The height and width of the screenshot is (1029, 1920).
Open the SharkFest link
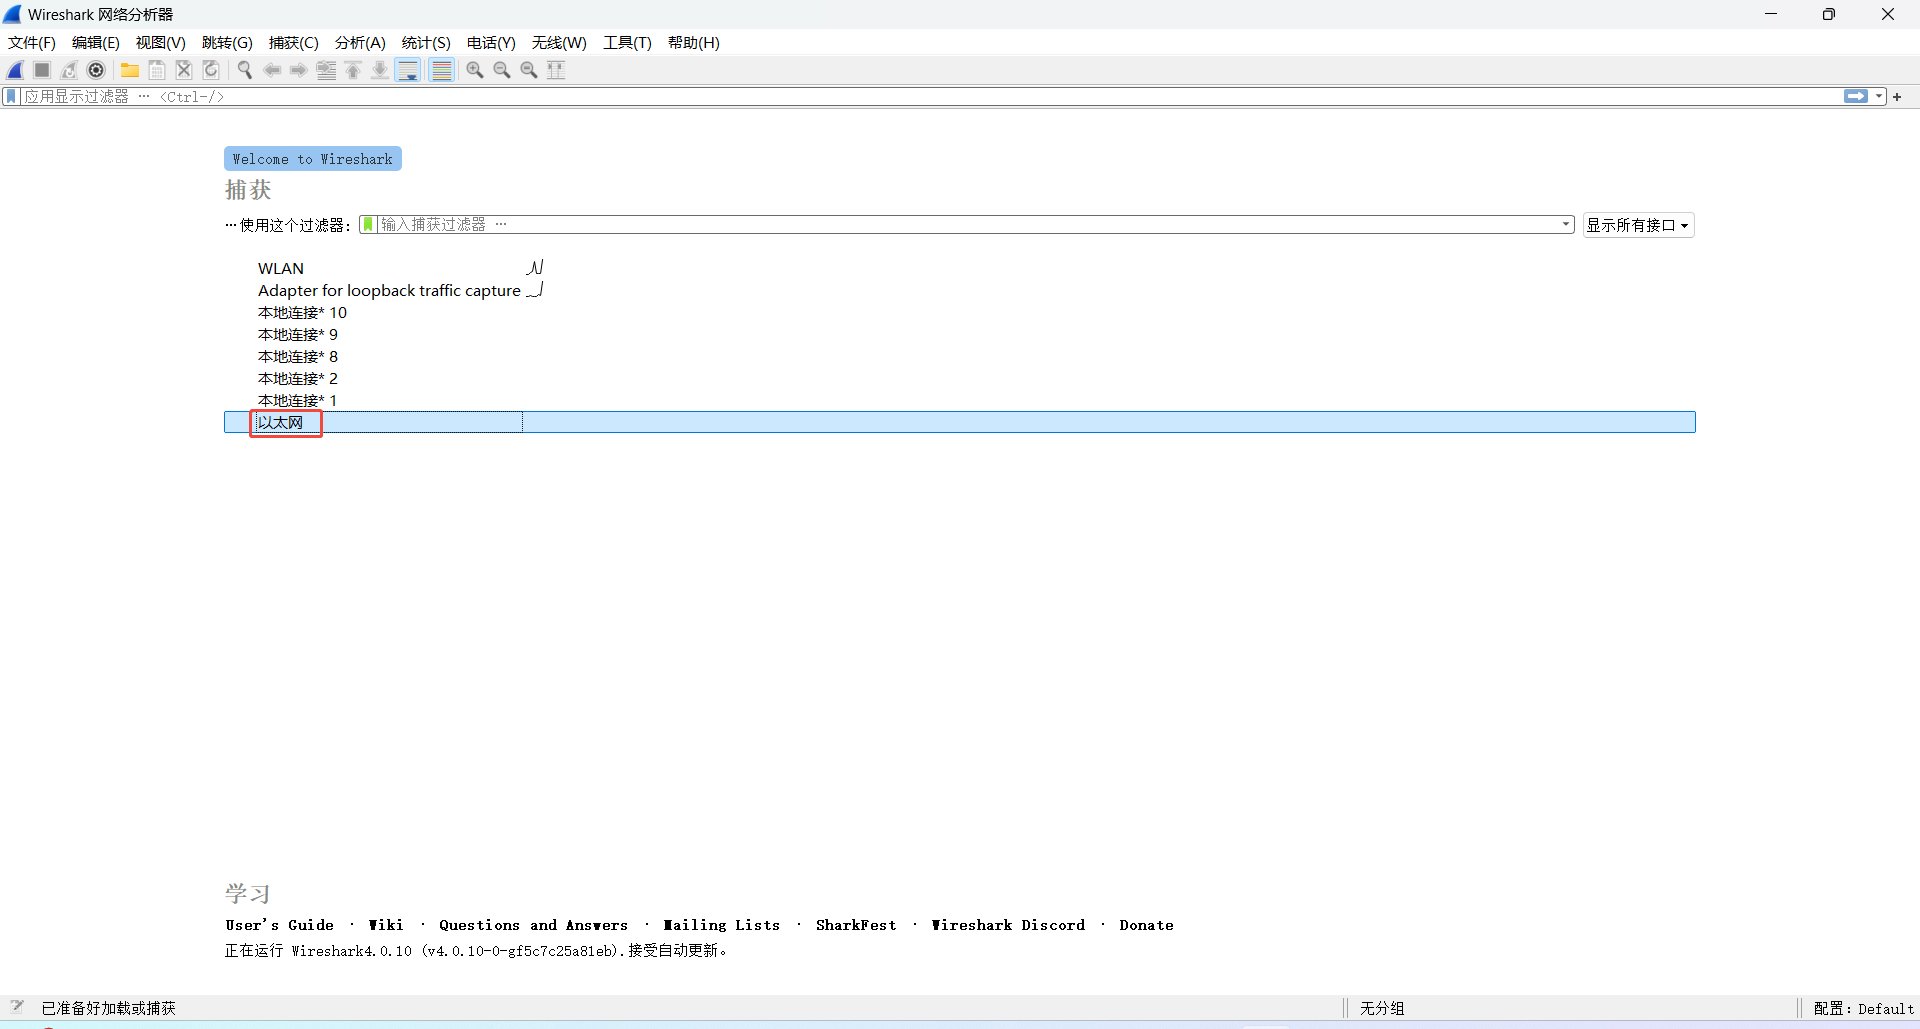click(x=856, y=925)
